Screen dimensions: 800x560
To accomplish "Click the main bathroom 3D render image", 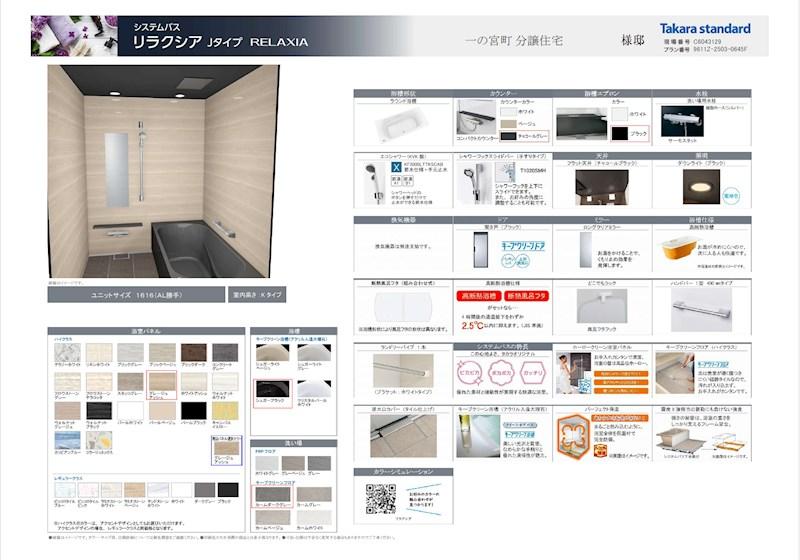I will point(163,171).
